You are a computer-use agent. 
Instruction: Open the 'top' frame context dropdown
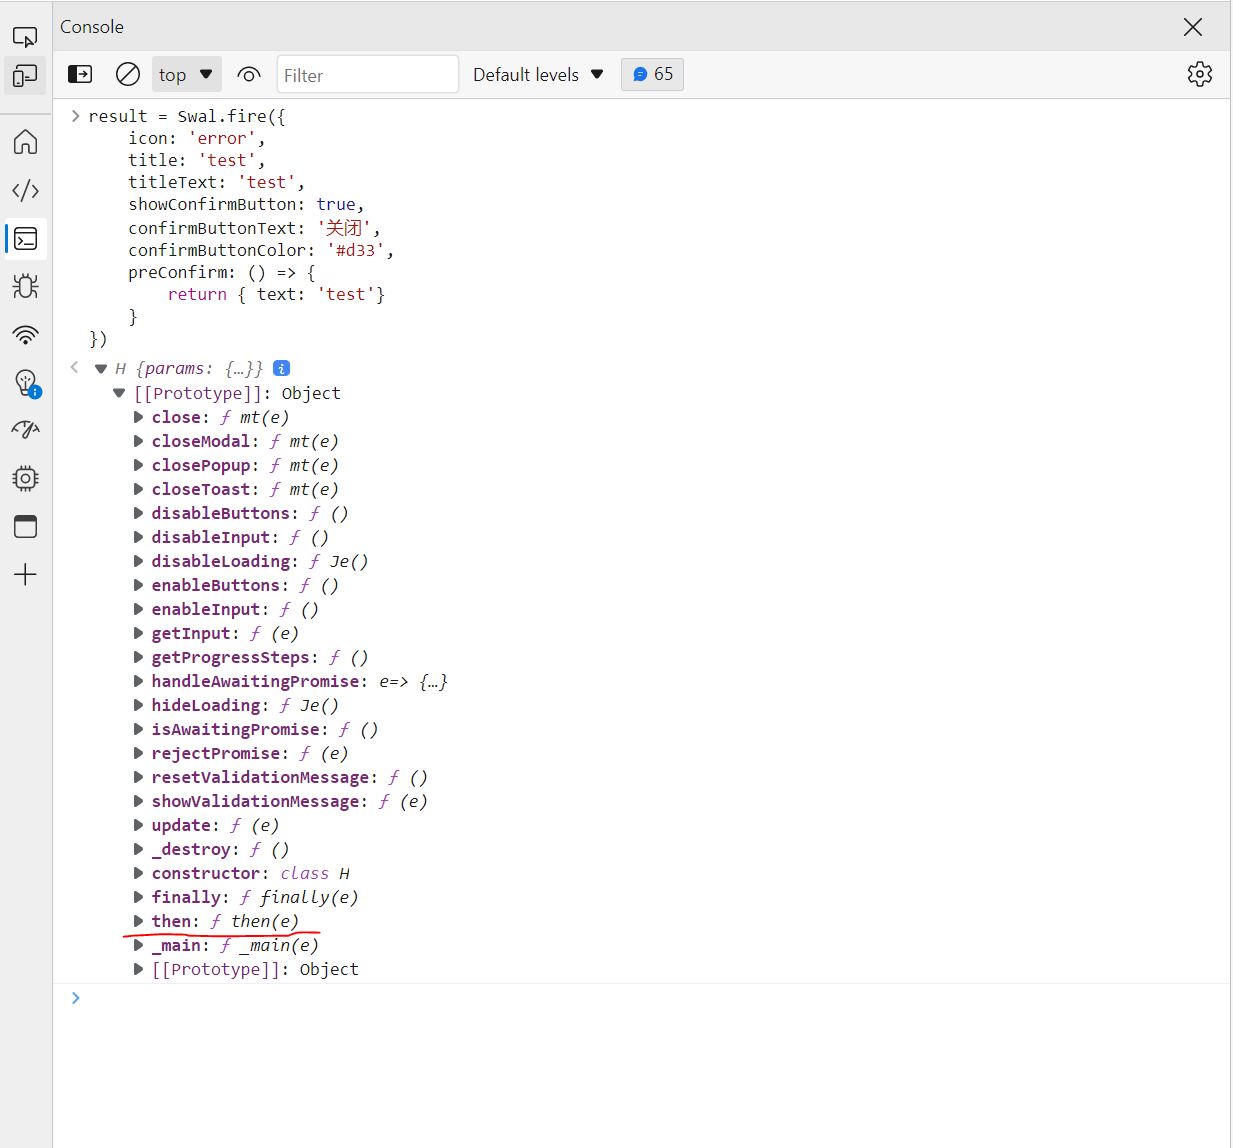pyautogui.click(x=186, y=74)
